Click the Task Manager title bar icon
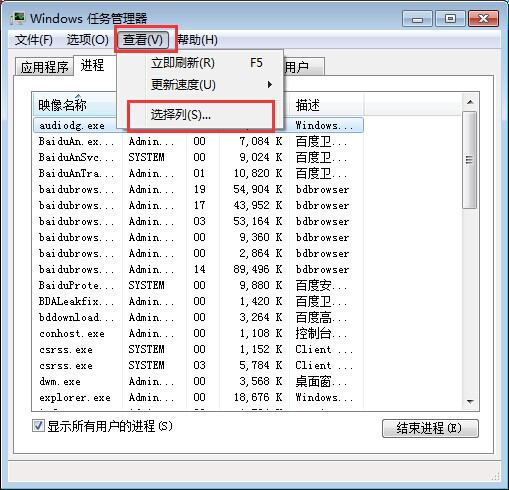The height and width of the screenshot is (490, 509). [17, 18]
